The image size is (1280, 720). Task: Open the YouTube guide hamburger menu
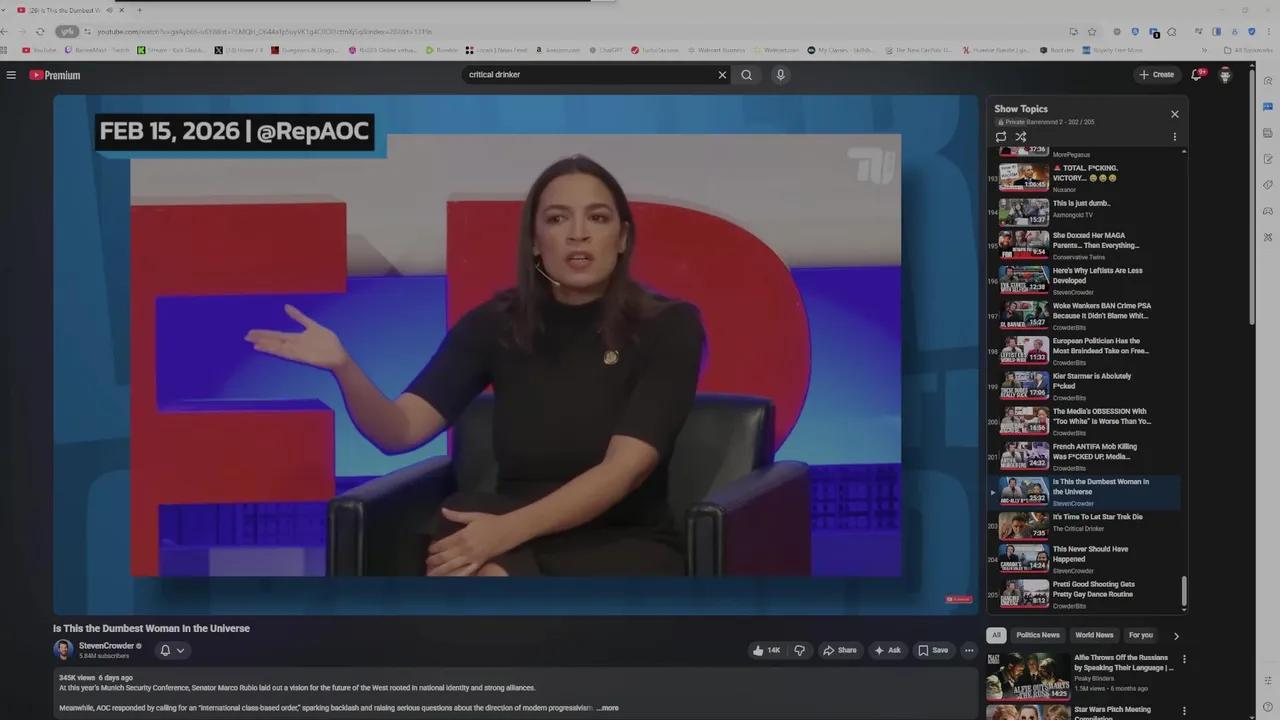coord(11,75)
